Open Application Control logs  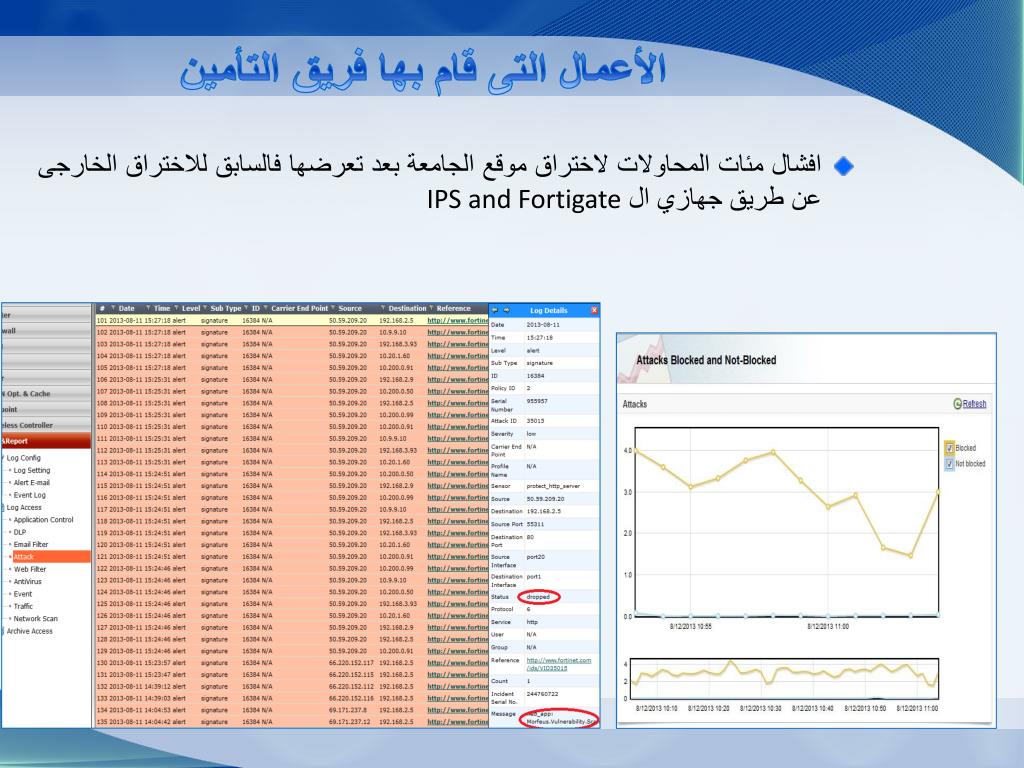(x=44, y=520)
